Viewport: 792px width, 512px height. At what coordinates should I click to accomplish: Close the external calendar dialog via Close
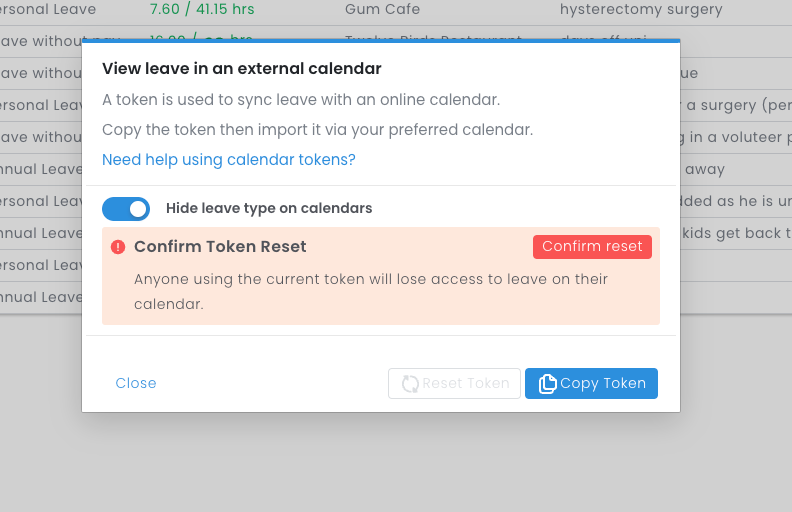pyautogui.click(x=136, y=383)
